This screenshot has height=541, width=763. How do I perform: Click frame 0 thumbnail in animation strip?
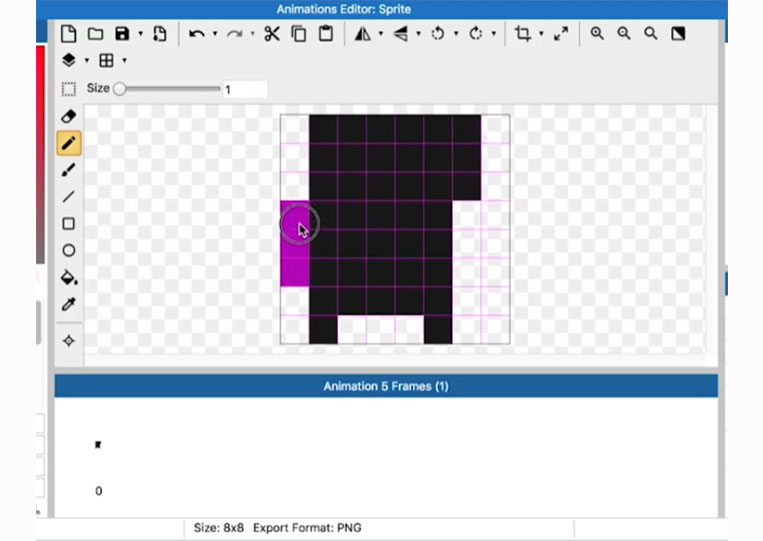pyautogui.click(x=98, y=445)
